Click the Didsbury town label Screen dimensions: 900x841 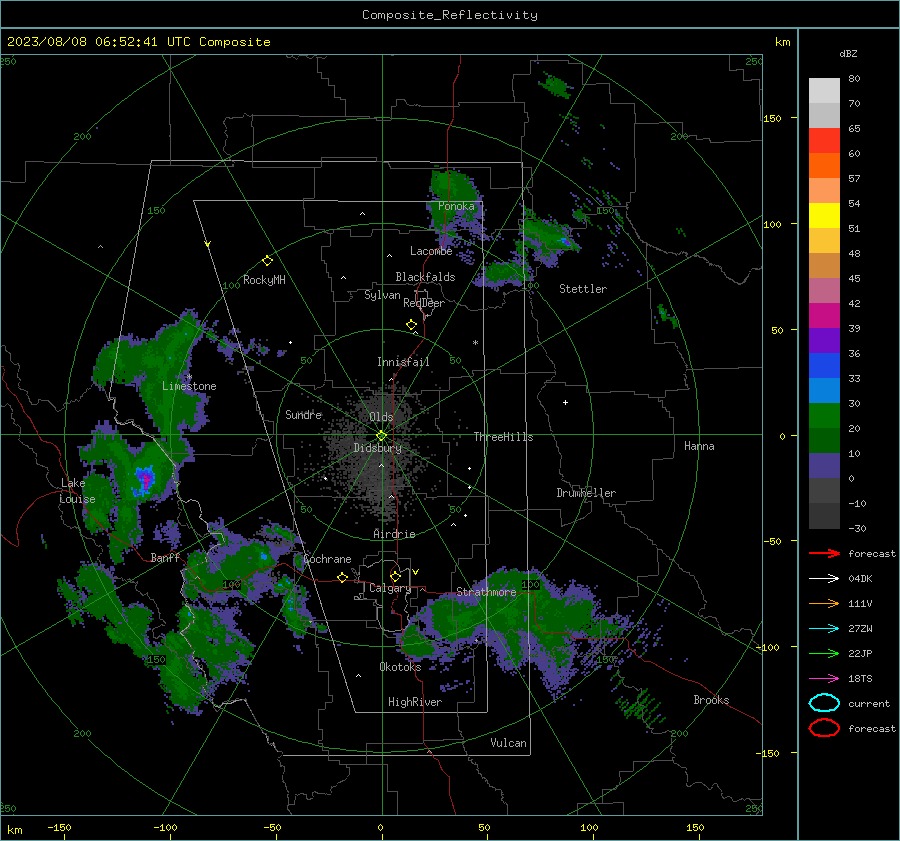[x=378, y=448]
